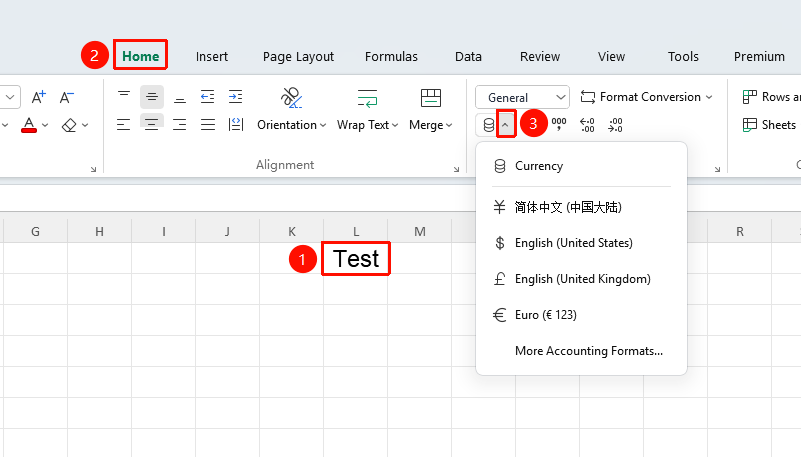Justify text alignment icon
This screenshot has height=457, width=801.
coord(208,125)
